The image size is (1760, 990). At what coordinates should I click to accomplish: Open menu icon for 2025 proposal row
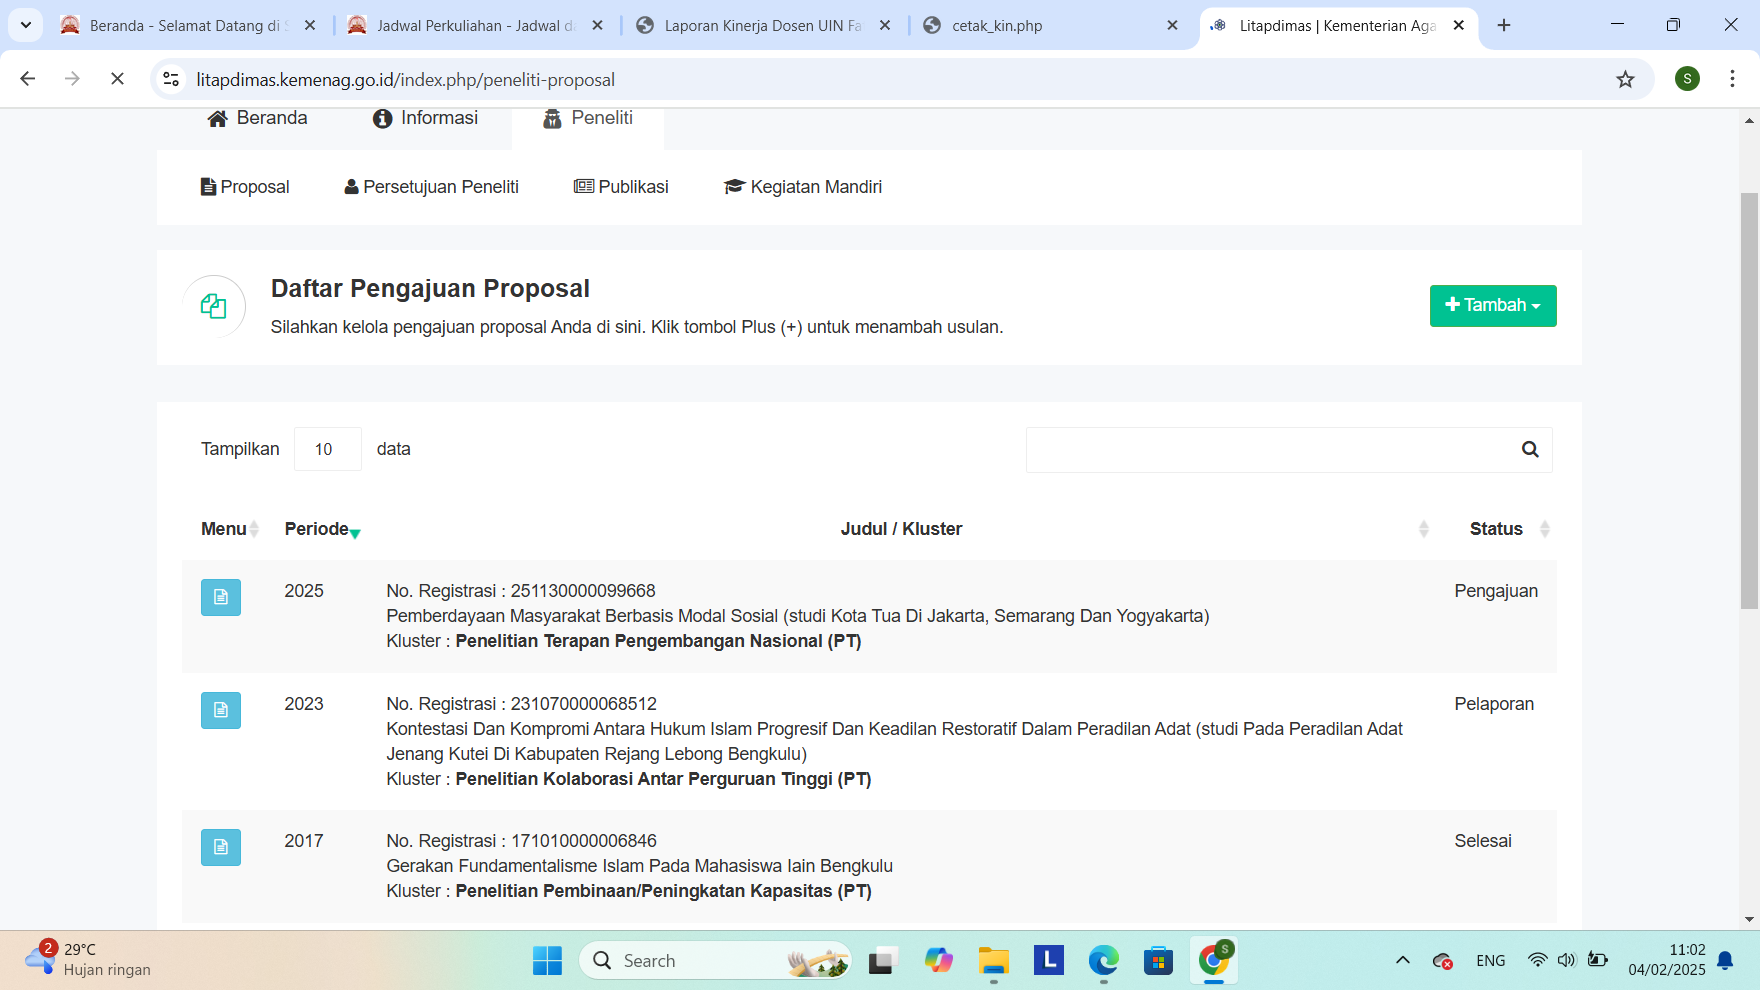click(x=220, y=597)
